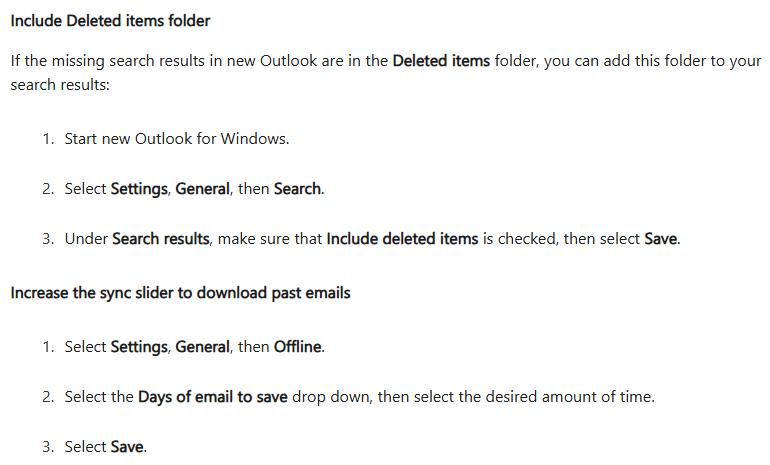Click the 'Increase the sync slider' heading

(180, 293)
